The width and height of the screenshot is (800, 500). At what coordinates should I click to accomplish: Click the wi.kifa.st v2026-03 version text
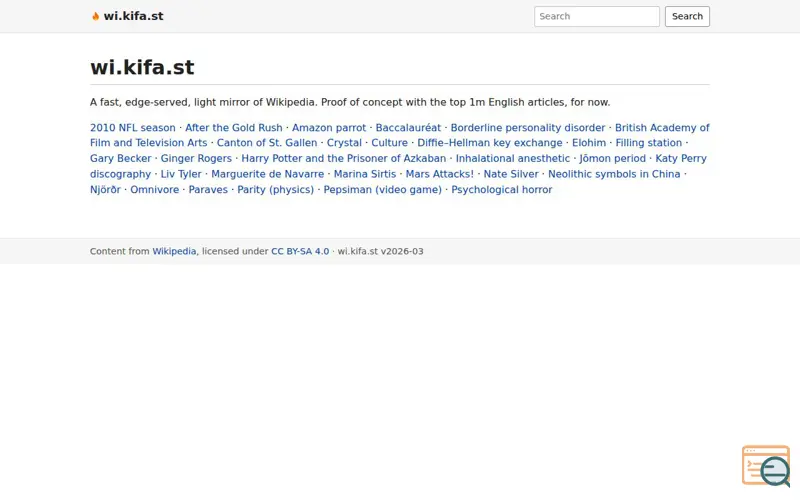pyautogui.click(x=381, y=252)
